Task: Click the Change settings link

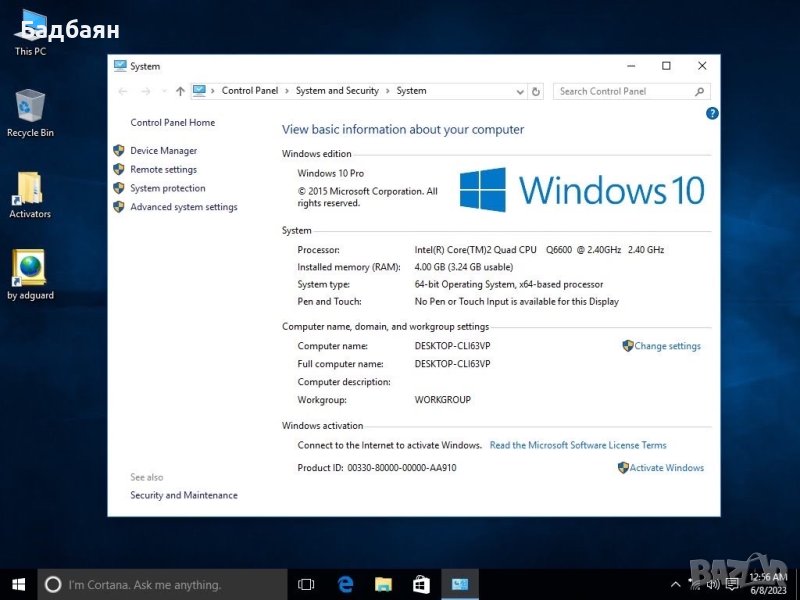Action: [667, 346]
